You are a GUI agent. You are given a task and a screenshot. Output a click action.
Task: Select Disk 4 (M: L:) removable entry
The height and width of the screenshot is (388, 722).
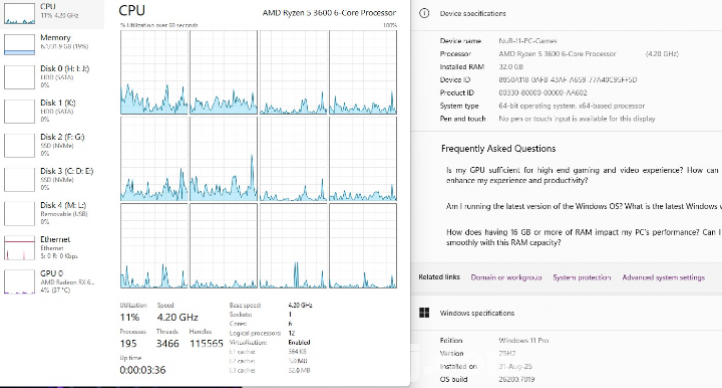[x=52, y=213]
